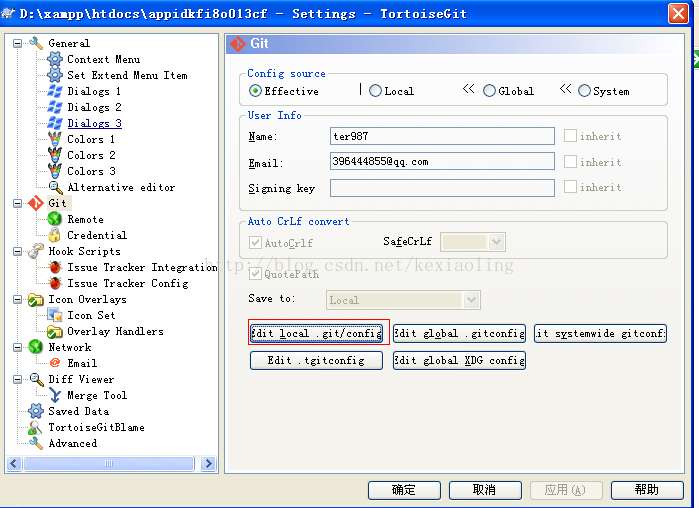Click the Context Menu gear icon
Image resolution: width=699 pixels, height=508 pixels.
pyautogui.click(x=55, y=59)
